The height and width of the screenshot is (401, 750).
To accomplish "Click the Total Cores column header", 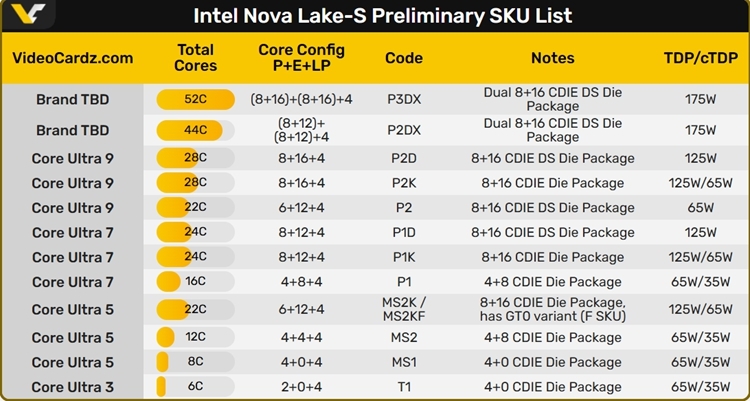I will point(195,57).
